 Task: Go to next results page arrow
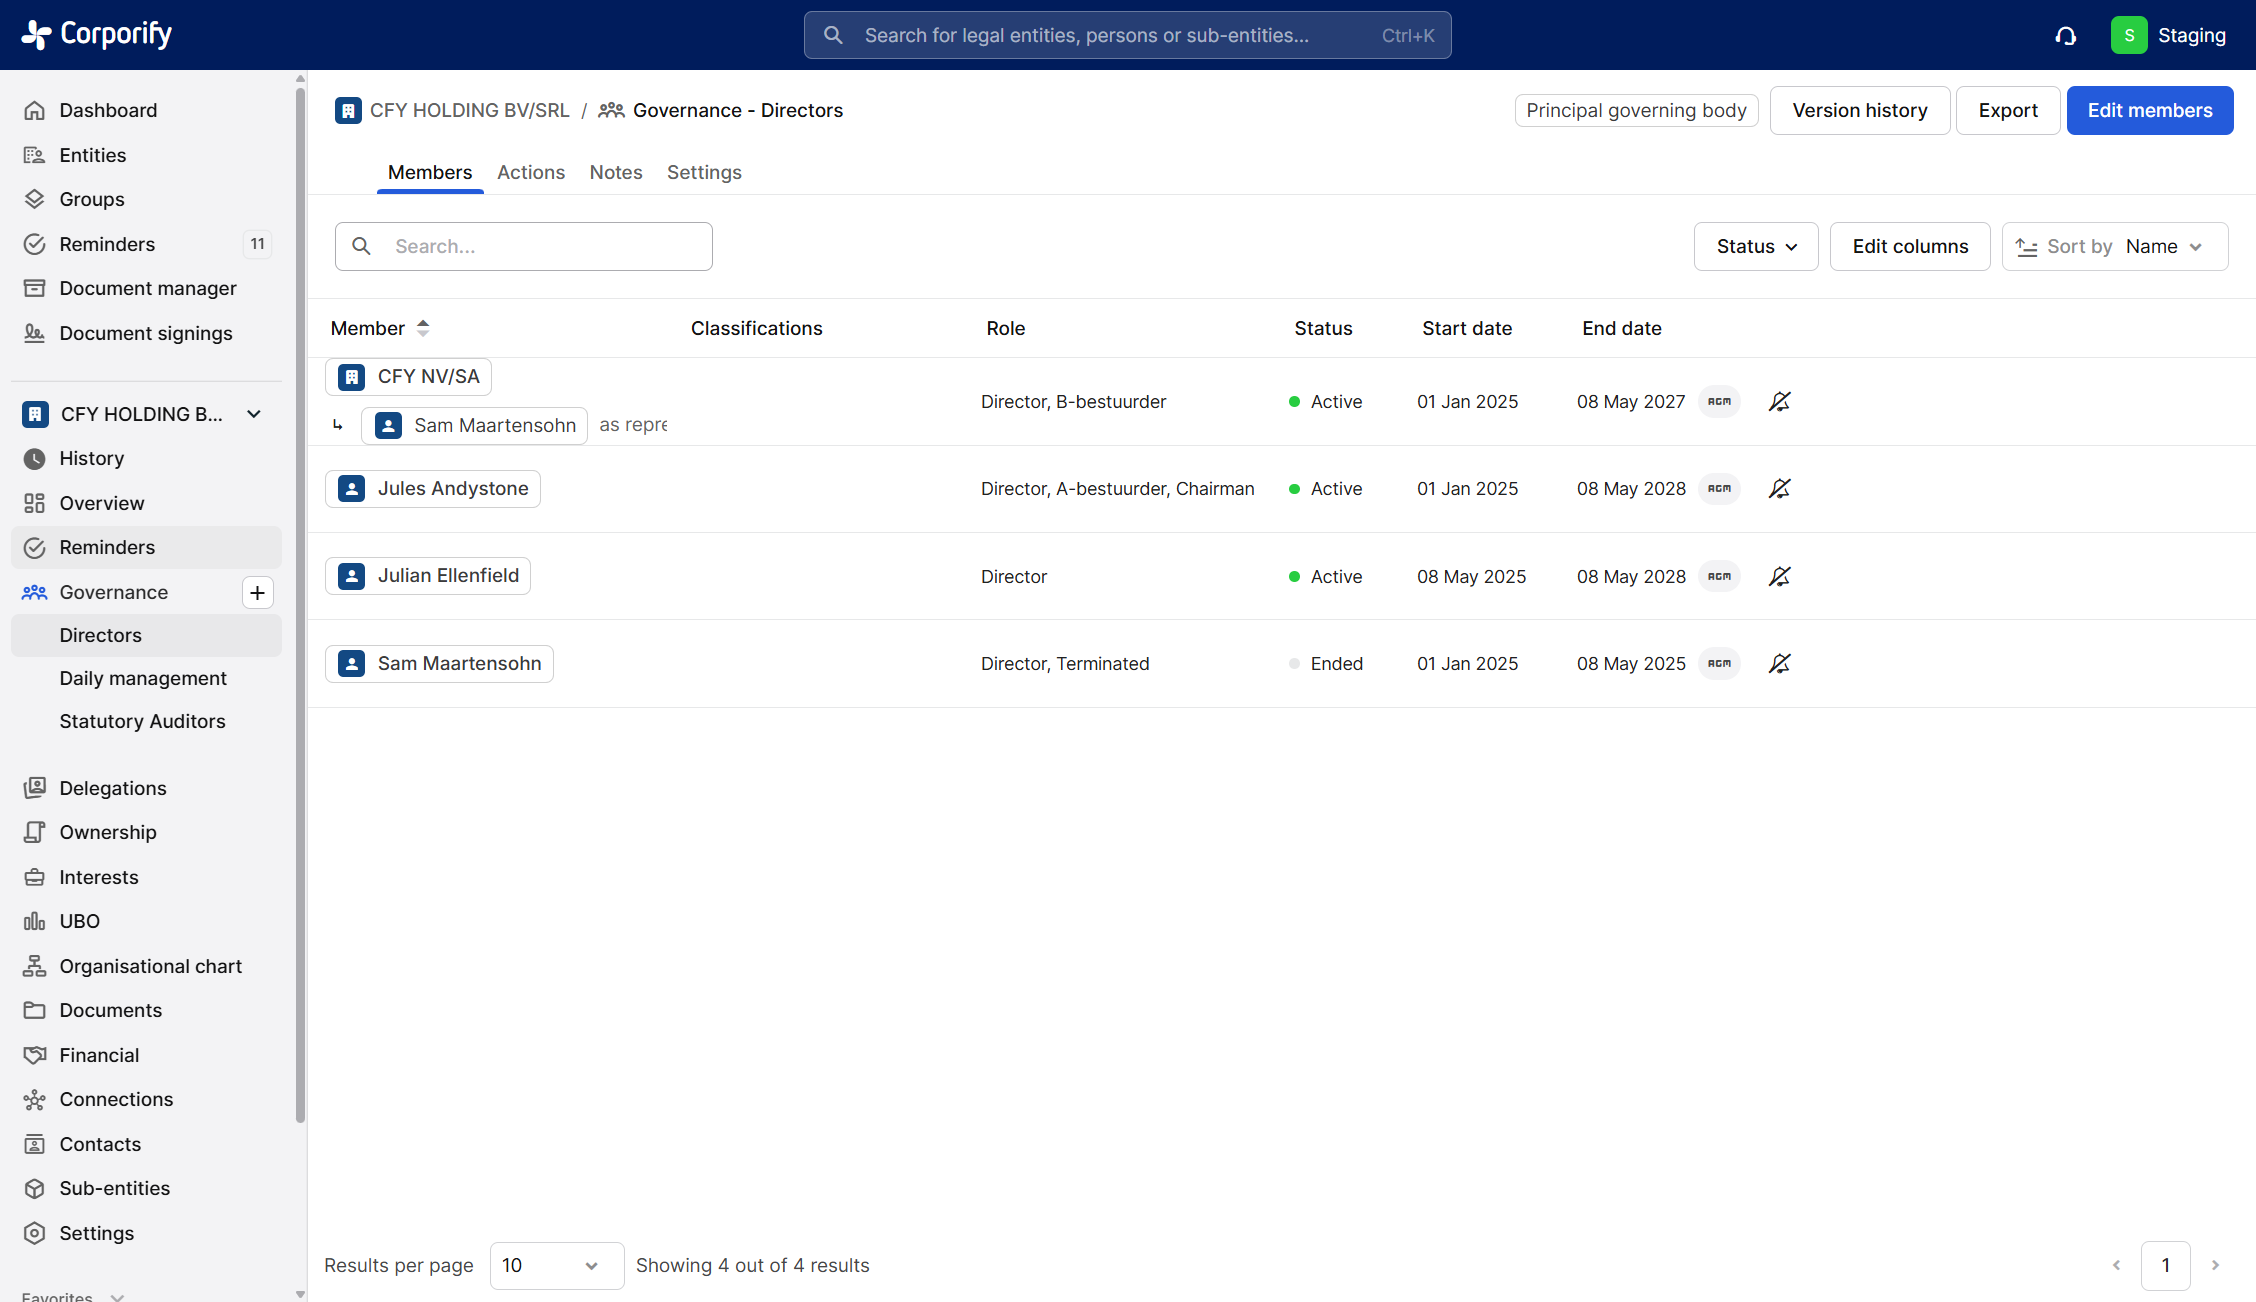2215,1265
